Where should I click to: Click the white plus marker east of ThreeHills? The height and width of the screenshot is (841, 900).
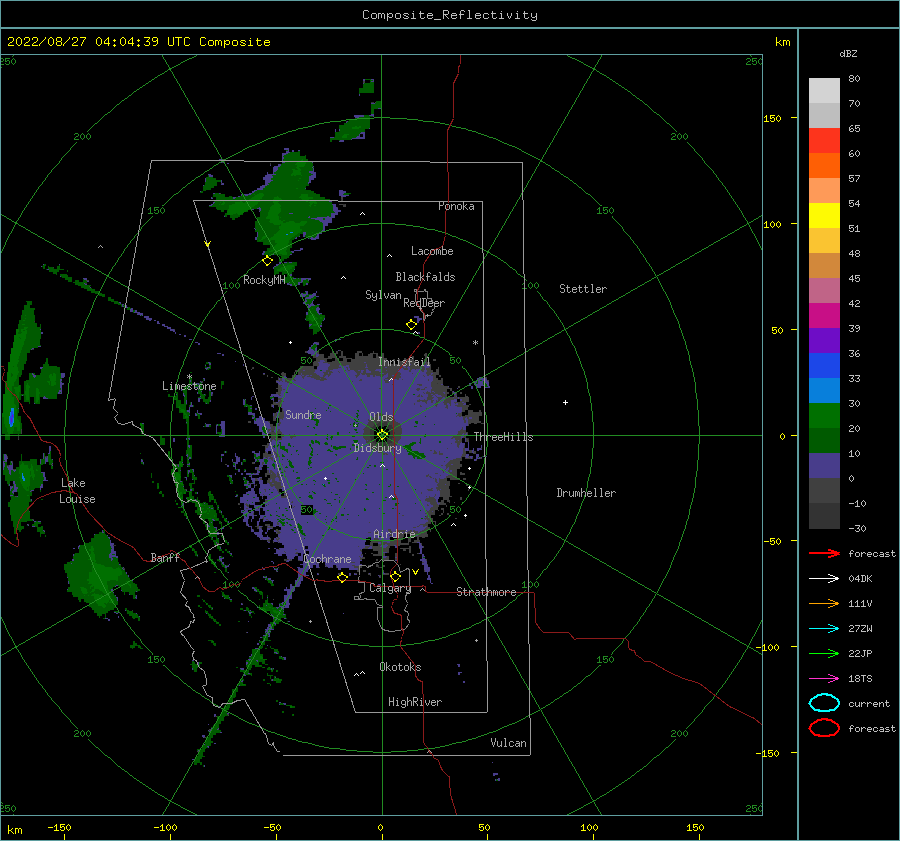point(565,402)
